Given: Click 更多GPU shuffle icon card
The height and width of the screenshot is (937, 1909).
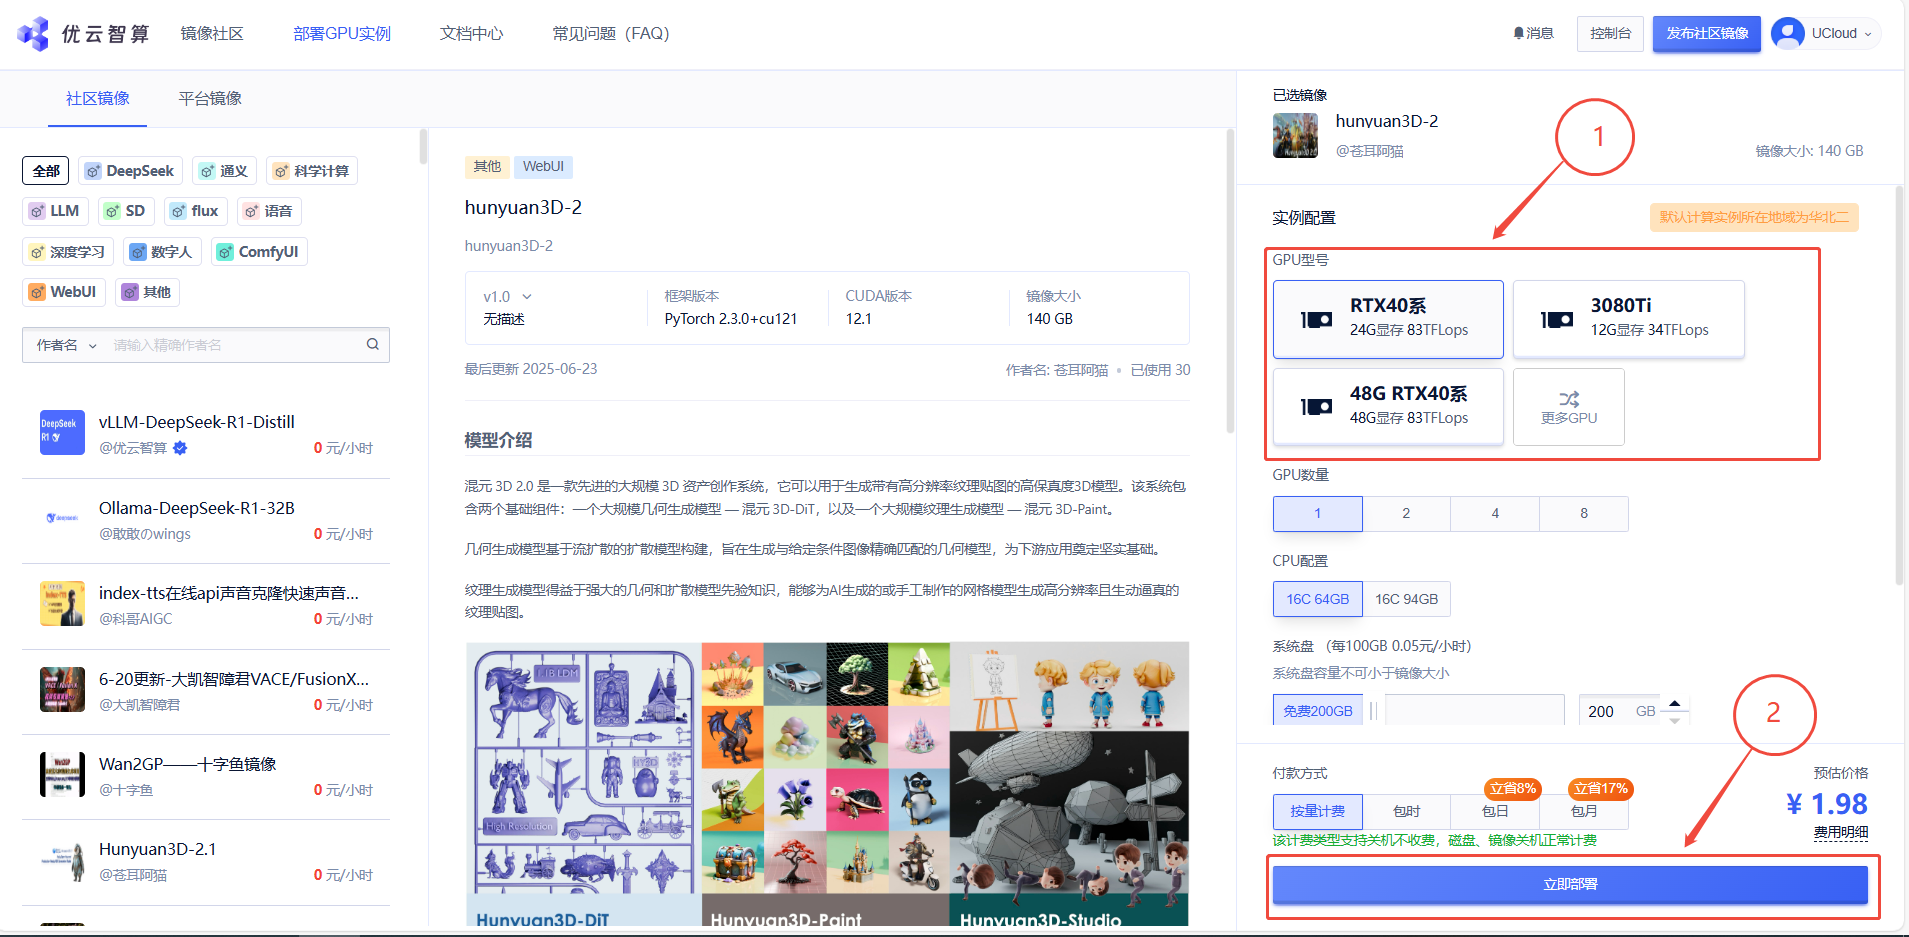Looking at the screenshot, I should pyautogui.click(x=1568, y=407).
